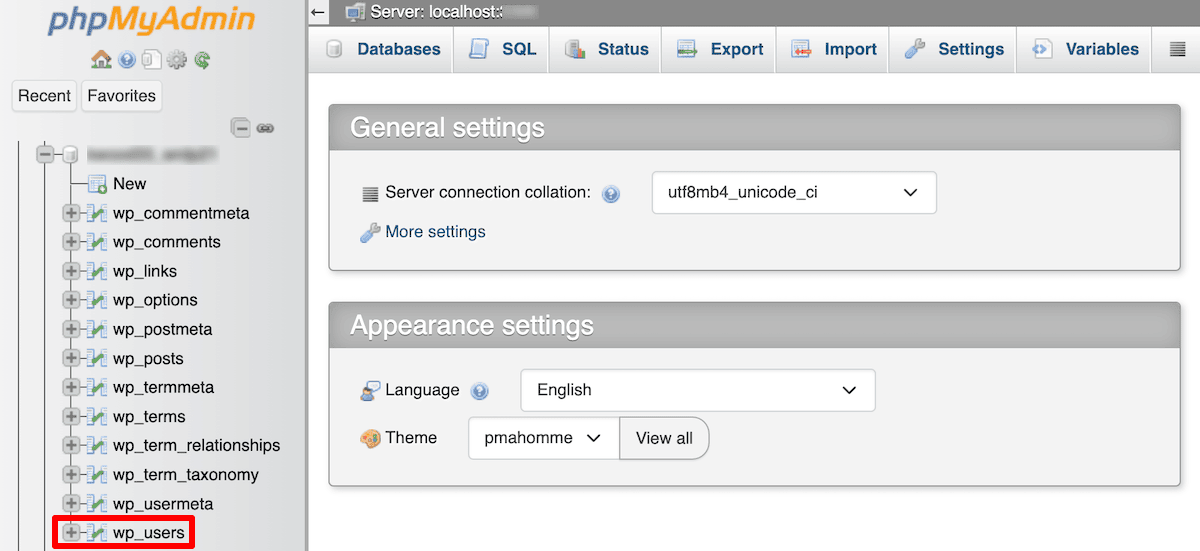This screenshot has width=1200, height=551.
Task: Click the Home icon under phpMyAdmin logo
Action: coord(101,60)
